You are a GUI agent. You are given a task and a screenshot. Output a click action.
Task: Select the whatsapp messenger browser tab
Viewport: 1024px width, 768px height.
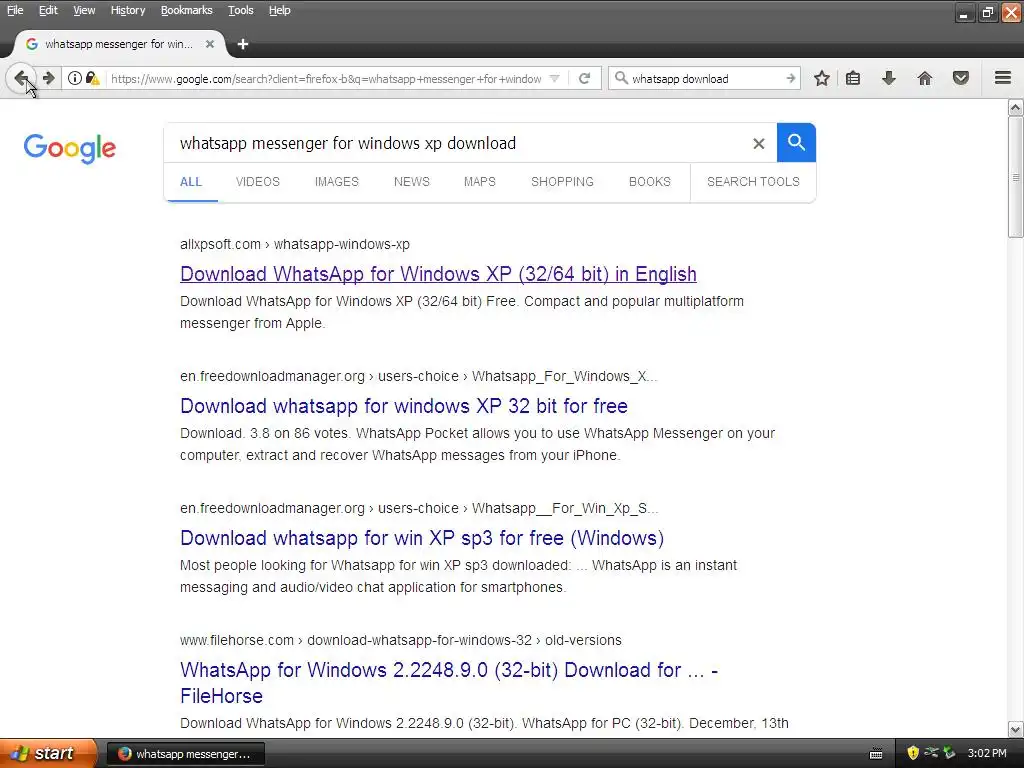pos(120,44)
